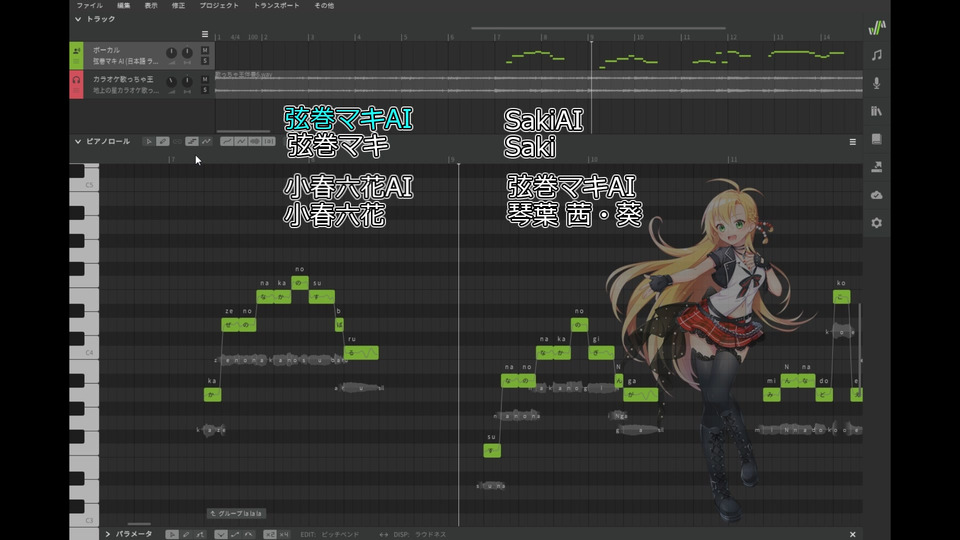960x540 pixels.
Task: Select the pointer tool in piano roll
Action: click(x=148, y=141)
